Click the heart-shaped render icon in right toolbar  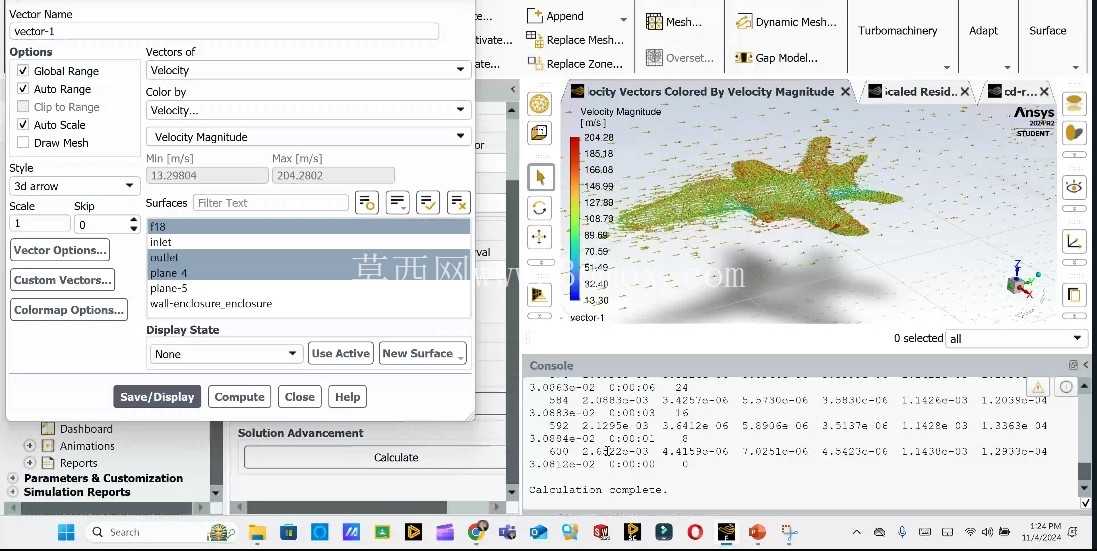[x=1074, y=132]
